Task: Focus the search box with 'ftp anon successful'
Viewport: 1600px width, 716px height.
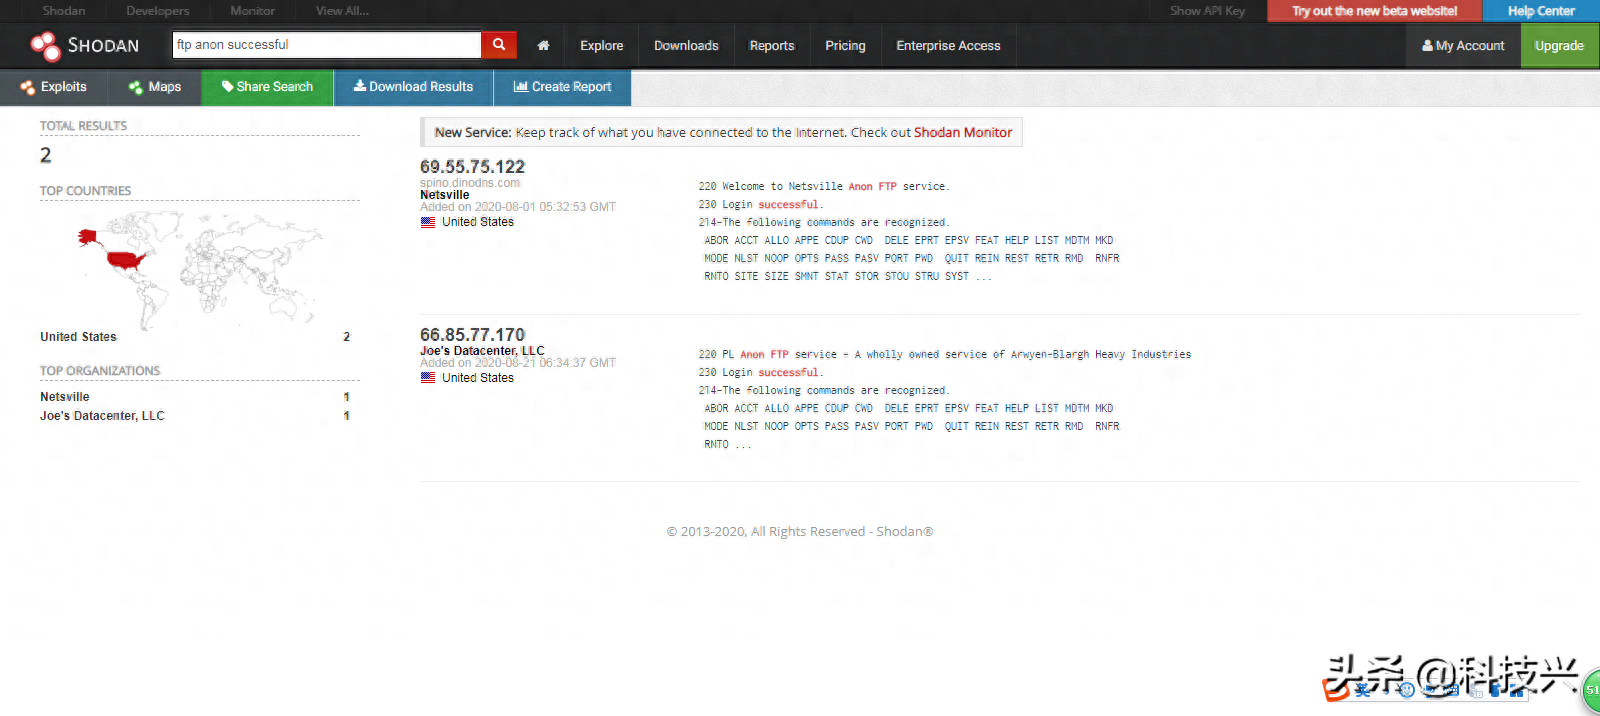Action: 327,45
